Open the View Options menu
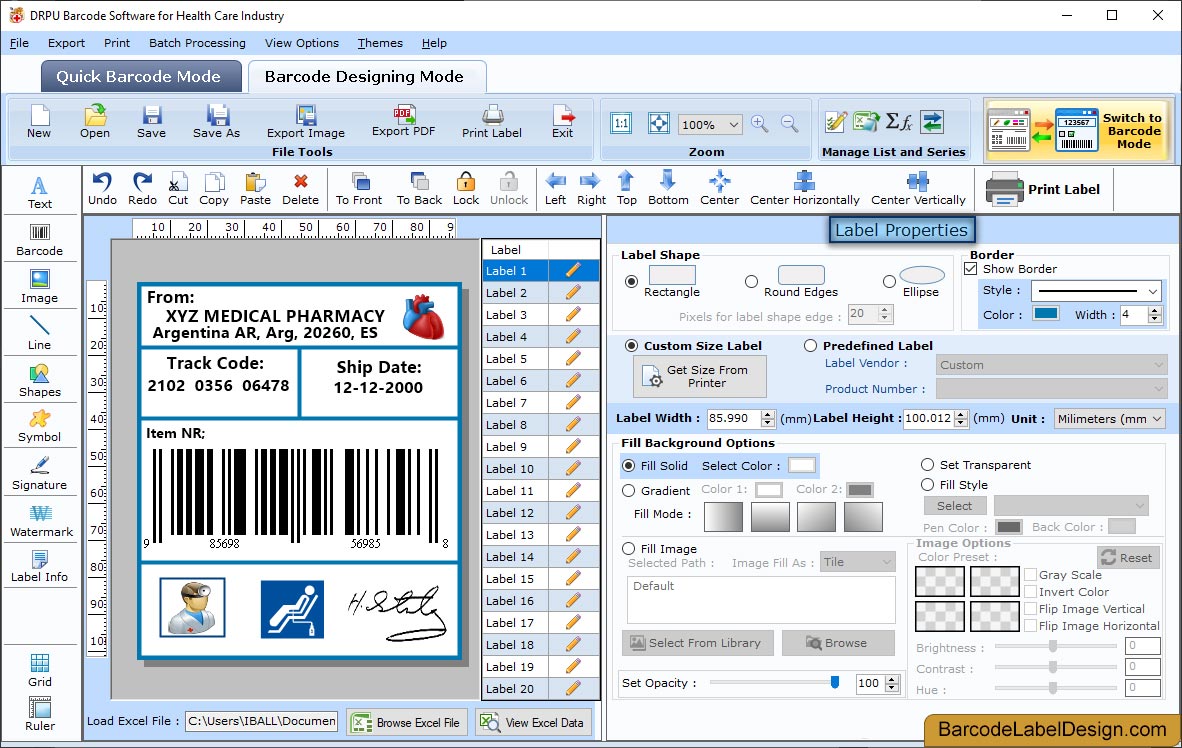This screenshot has height=748, width=1182. click(x=302, y=43)
